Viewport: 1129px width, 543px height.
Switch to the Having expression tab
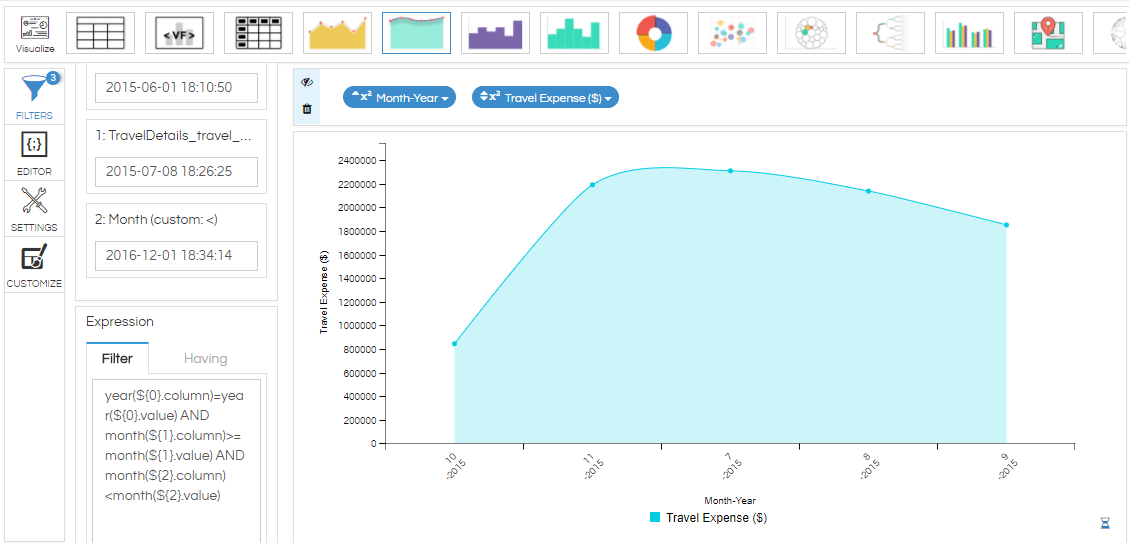(x=206, y=358)
